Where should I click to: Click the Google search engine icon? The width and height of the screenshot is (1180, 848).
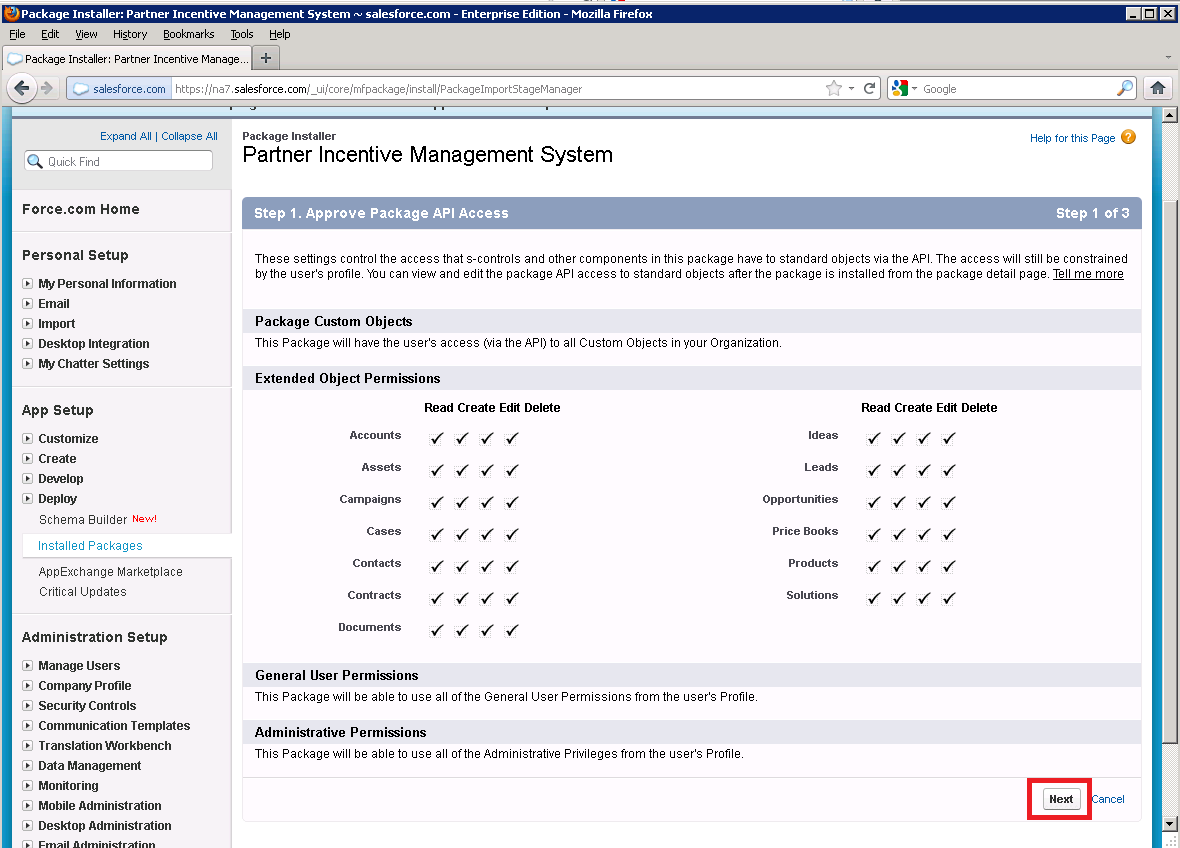(900, 88)
